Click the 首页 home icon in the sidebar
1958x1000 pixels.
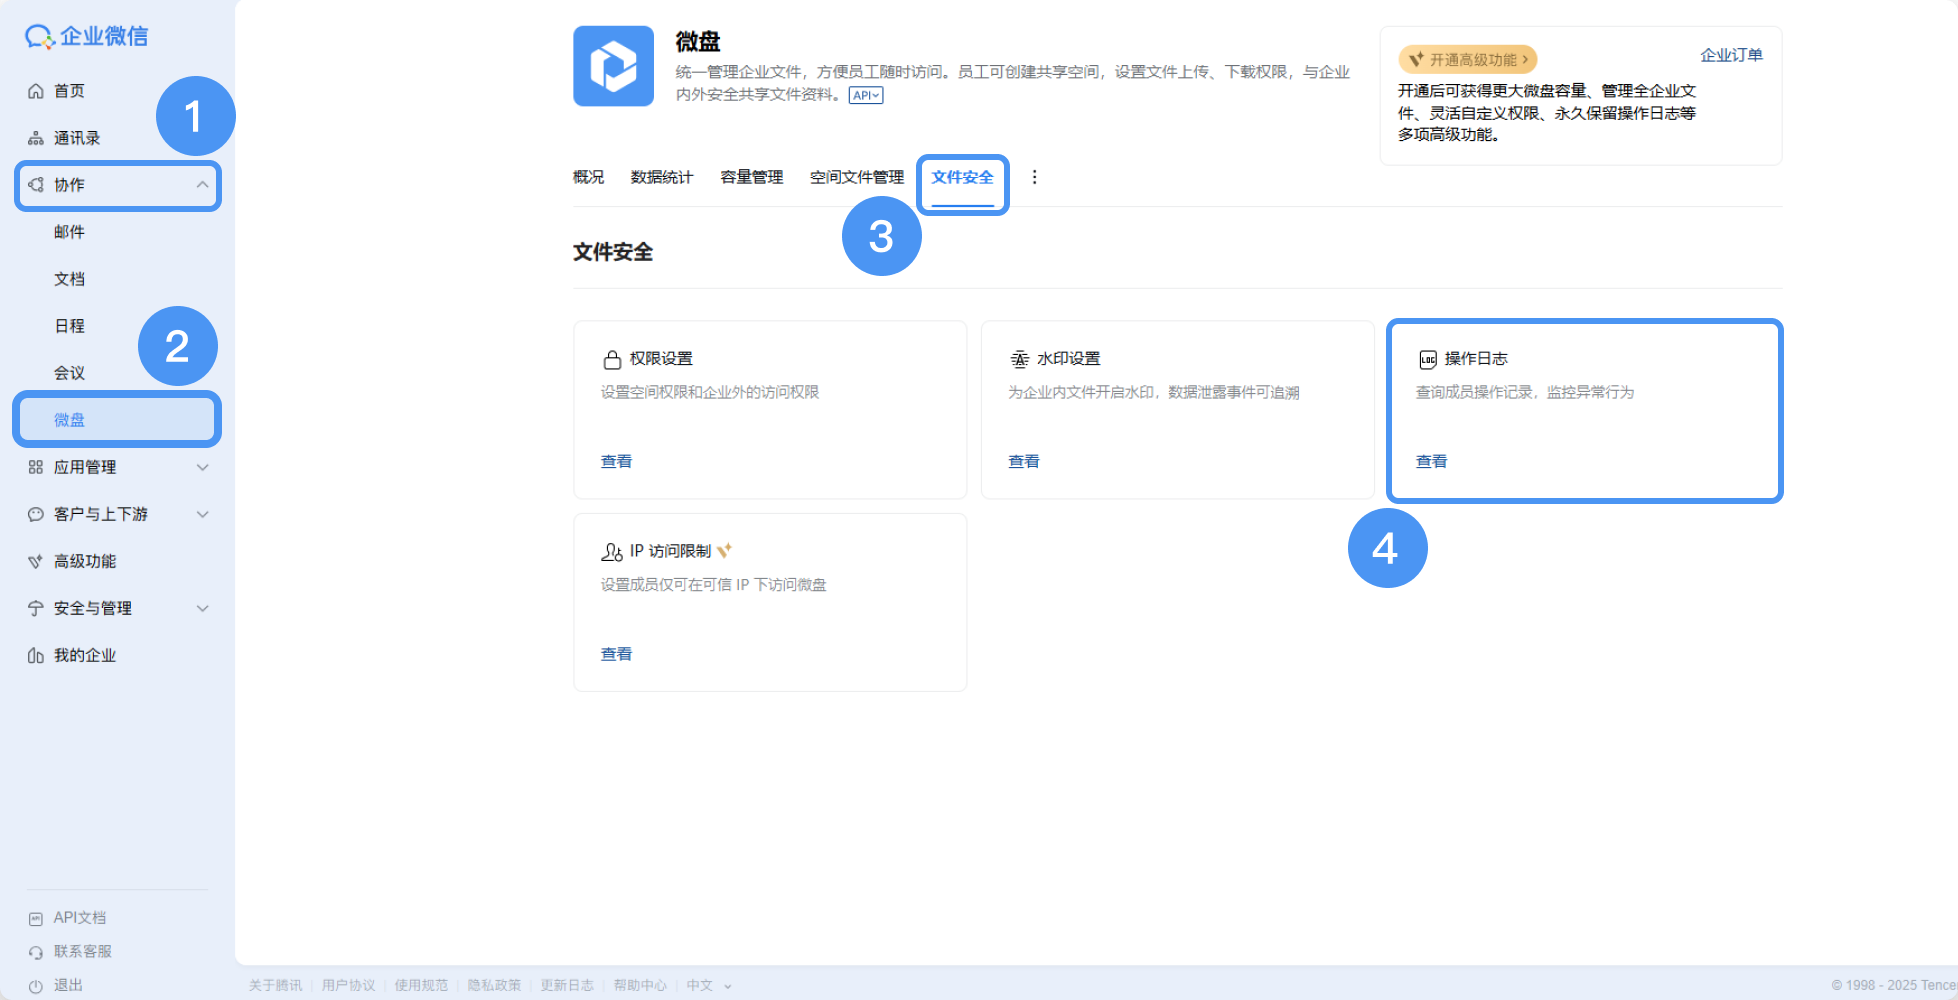pos(36,91)
